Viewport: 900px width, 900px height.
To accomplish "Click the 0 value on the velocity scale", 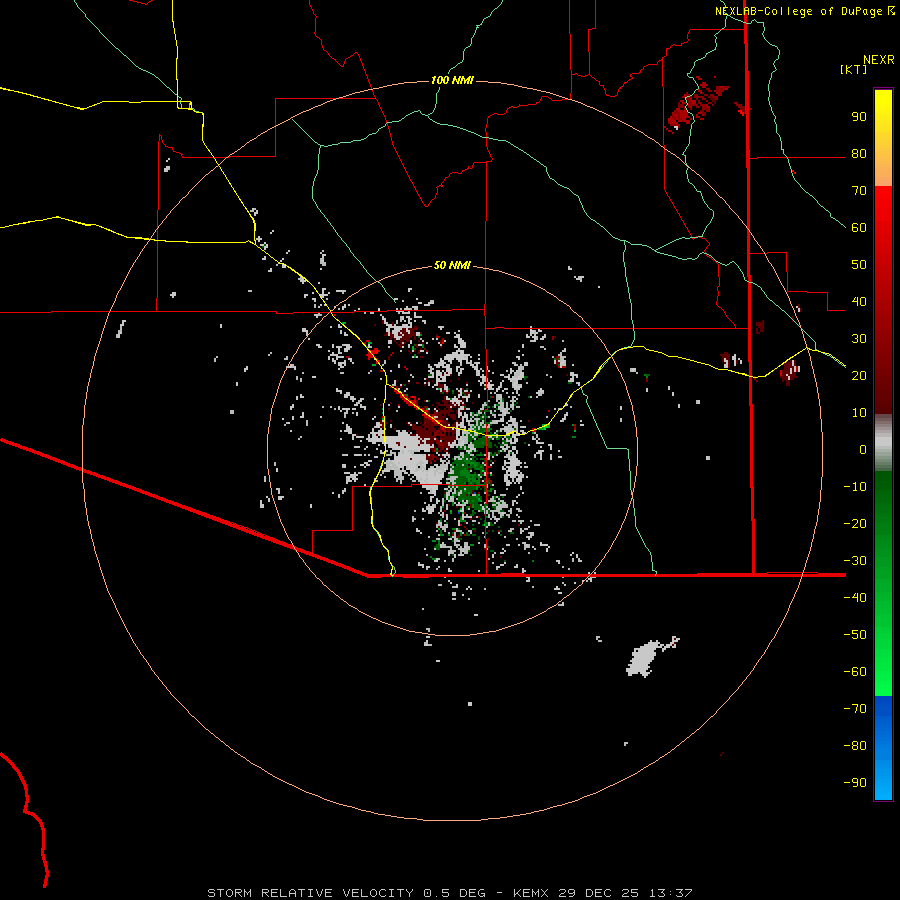I will 863,449.
